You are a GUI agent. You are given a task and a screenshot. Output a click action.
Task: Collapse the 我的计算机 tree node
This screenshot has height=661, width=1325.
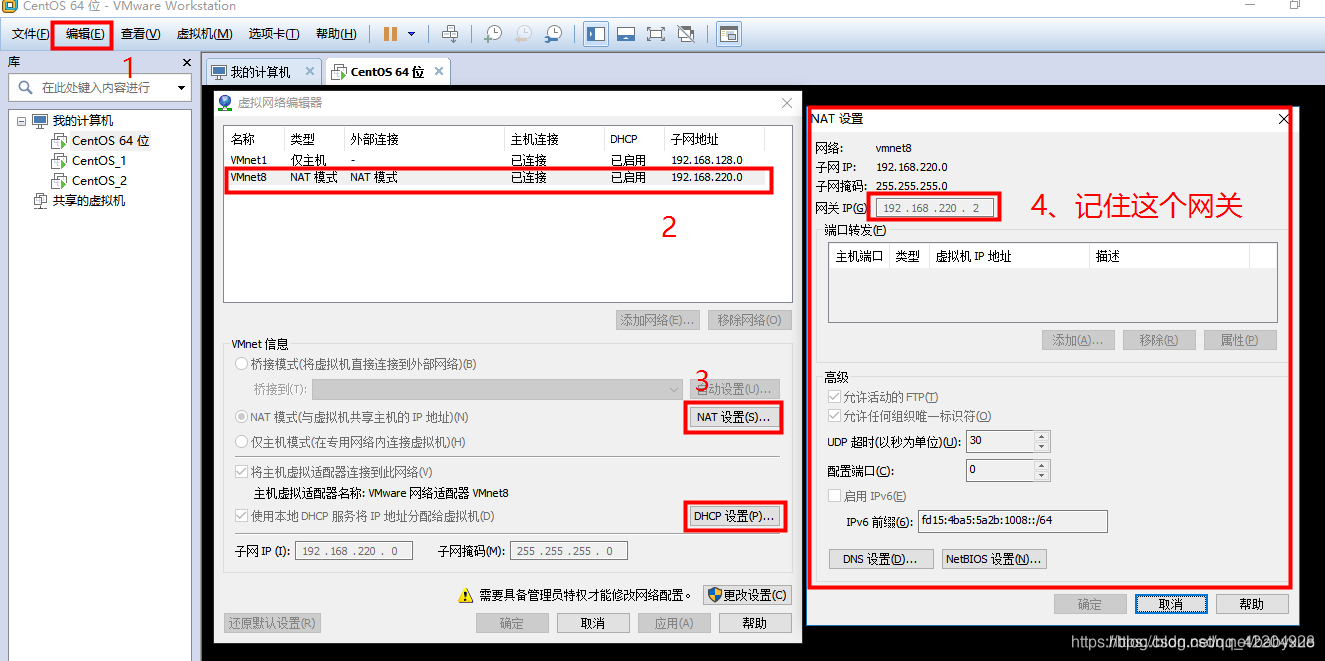(21, 121)
